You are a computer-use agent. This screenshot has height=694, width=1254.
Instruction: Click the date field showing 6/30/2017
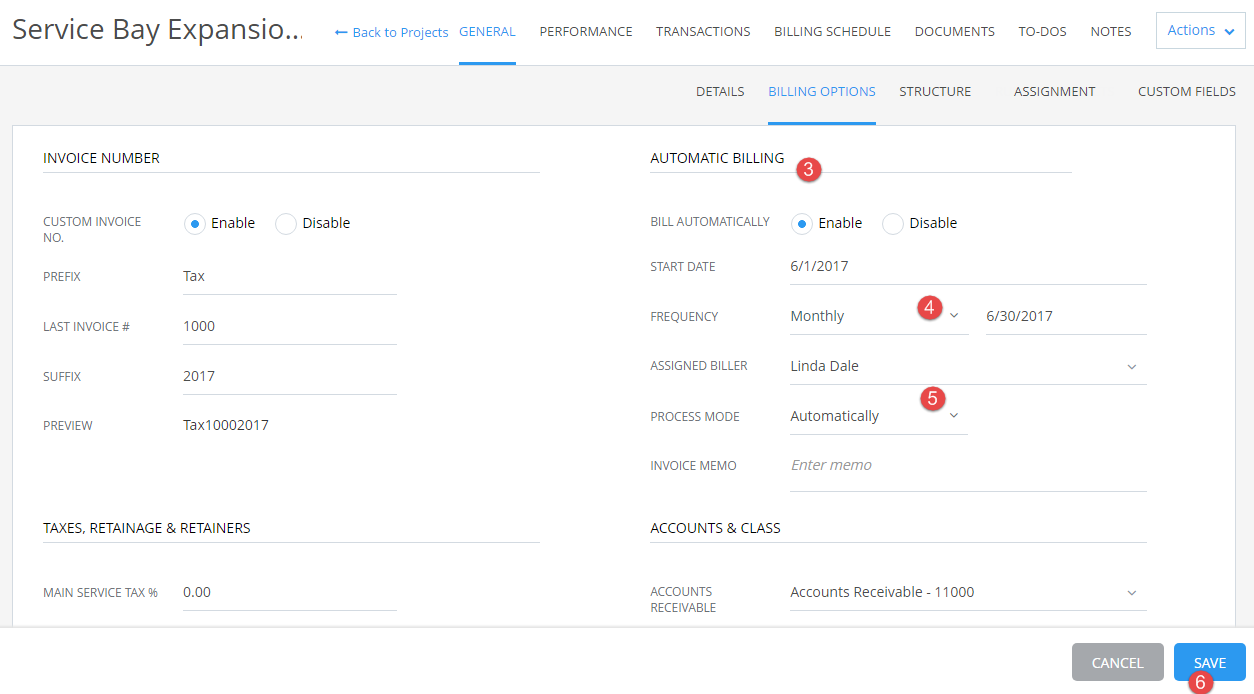pyautogui.click(x=1066, y=316)
